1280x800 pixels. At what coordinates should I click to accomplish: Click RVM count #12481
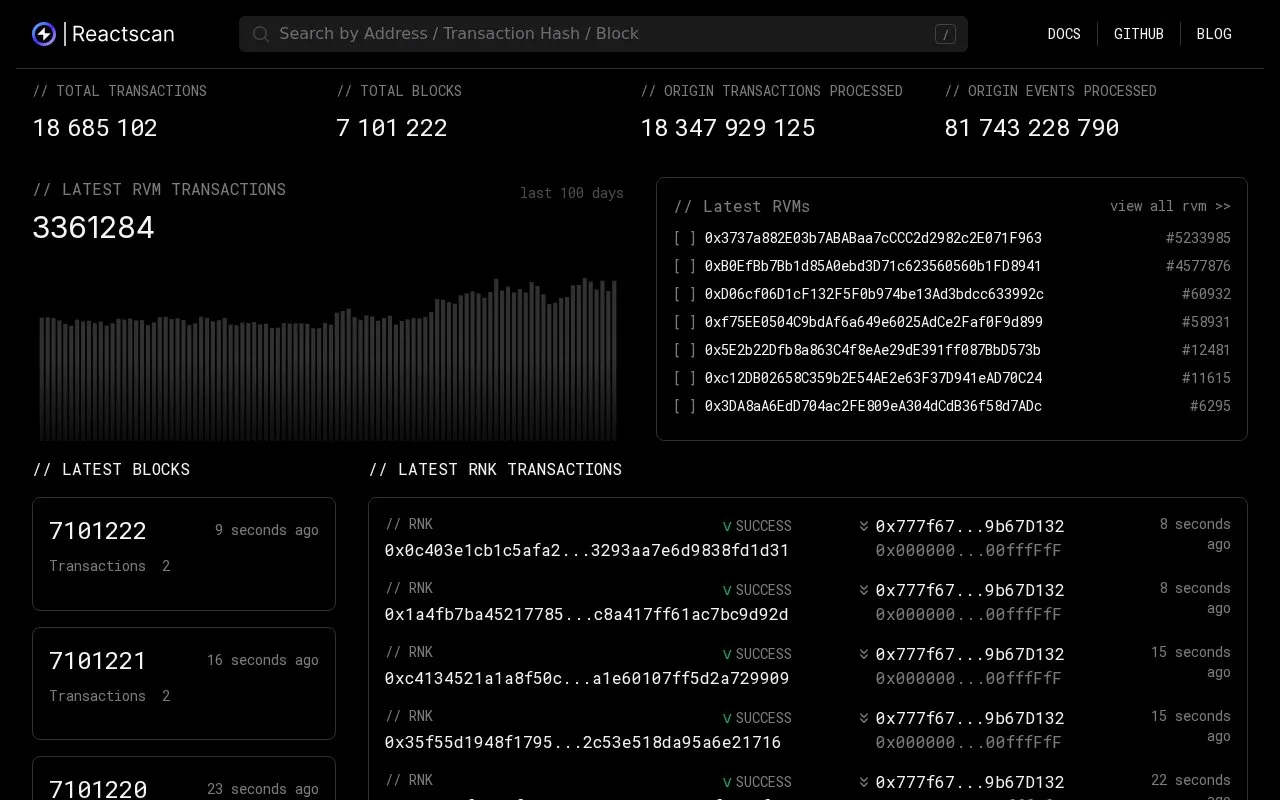[x=1206, y=350]
